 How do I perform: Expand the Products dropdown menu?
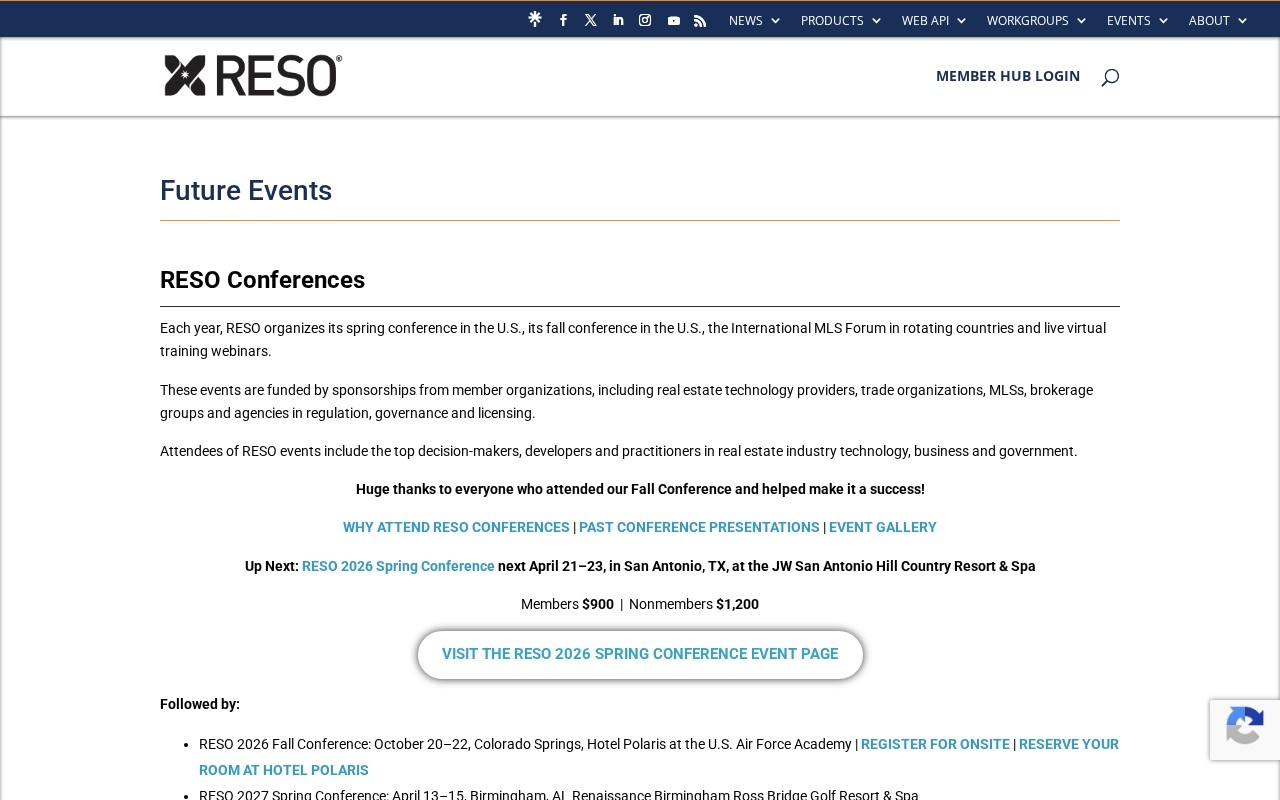tap(840, 20)
